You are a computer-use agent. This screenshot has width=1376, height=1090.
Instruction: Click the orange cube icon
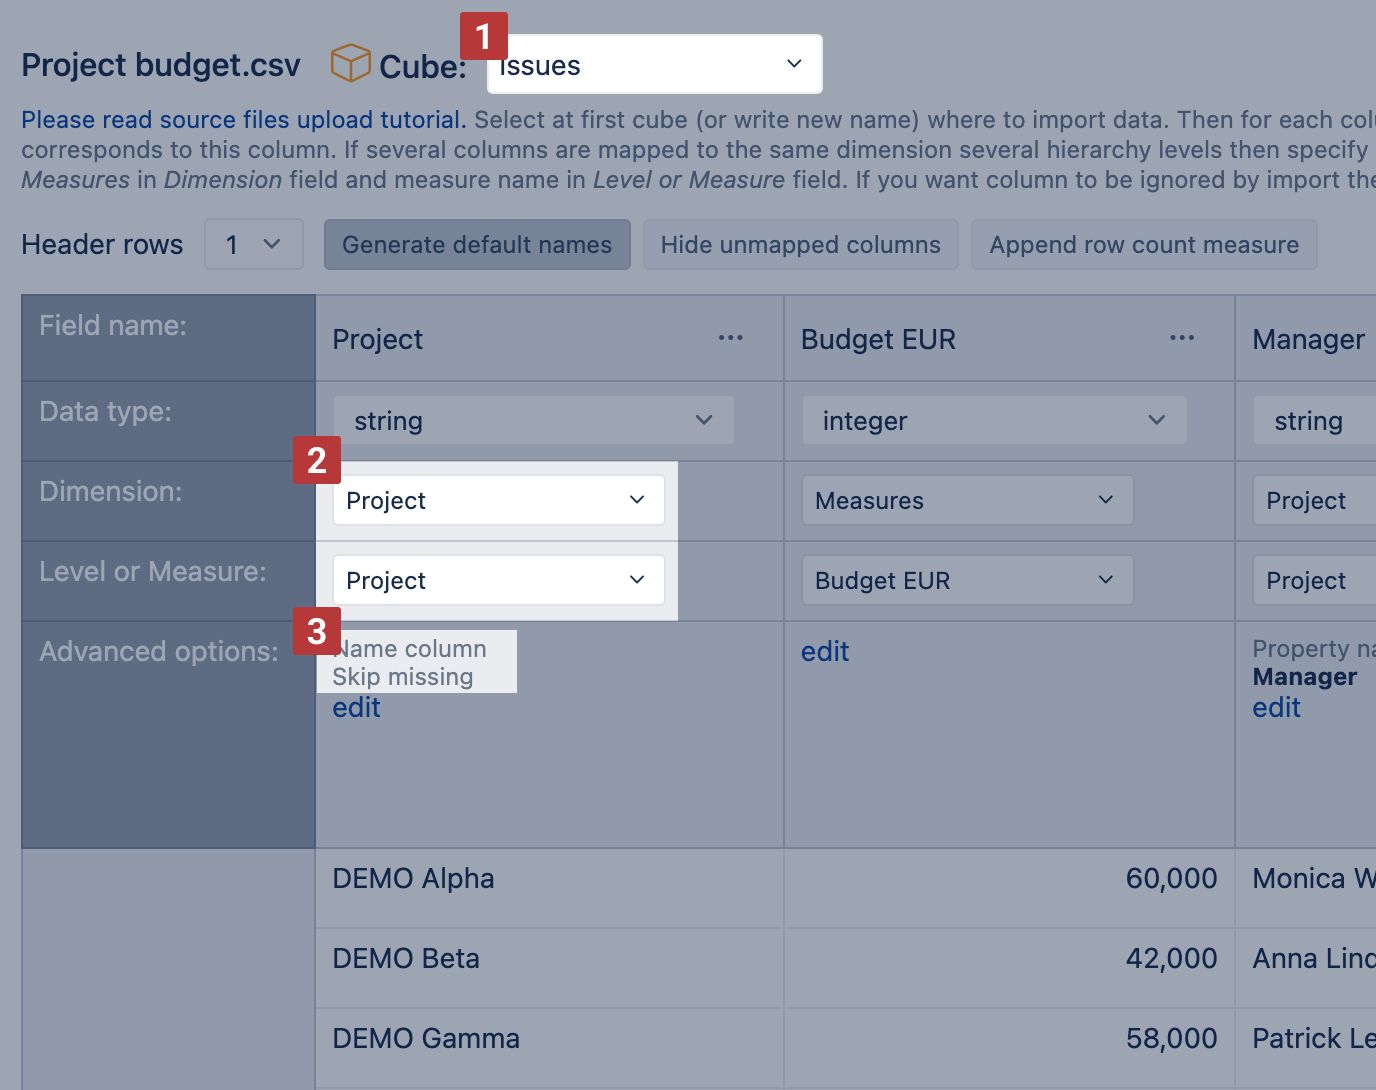point(351,63)
